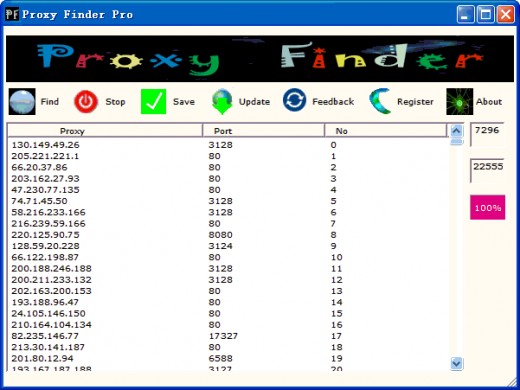Maximize the Proxy Finder Pro window
Viewport: 520px width, 390px height.
pyautogui.click(x=485, y=14)
